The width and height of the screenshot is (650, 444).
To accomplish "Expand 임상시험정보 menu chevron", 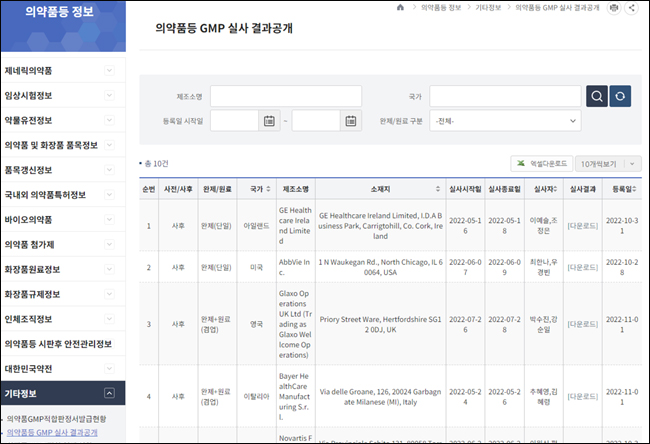I will [109, 95].
